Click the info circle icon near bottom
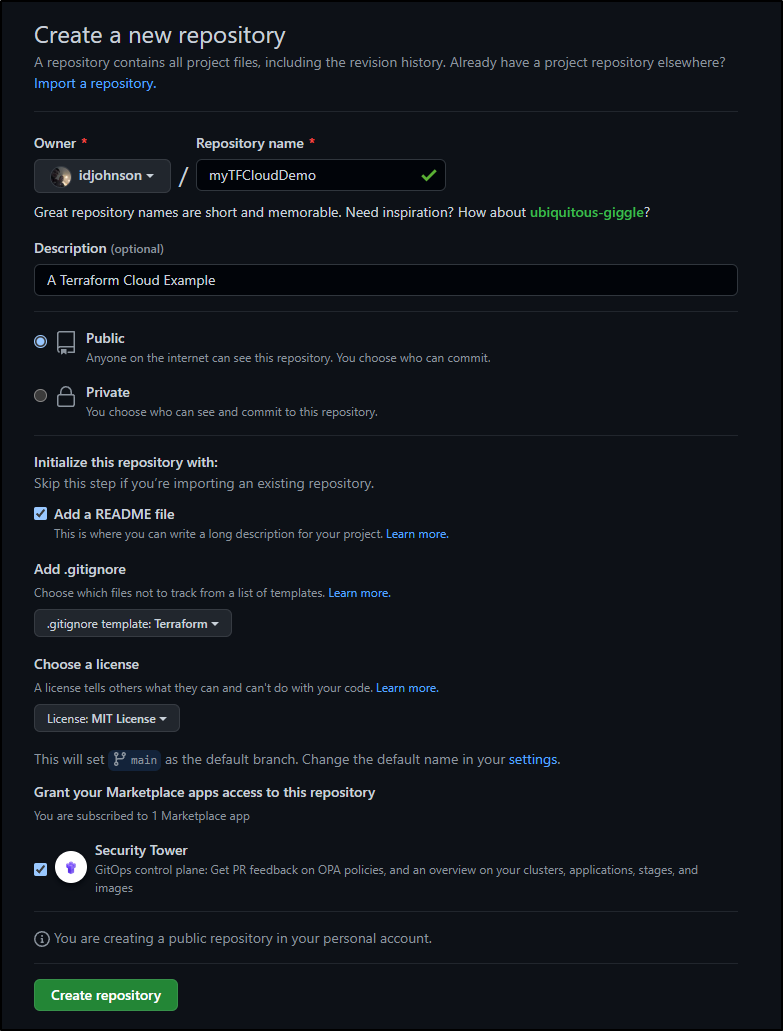 coord(41,939)
